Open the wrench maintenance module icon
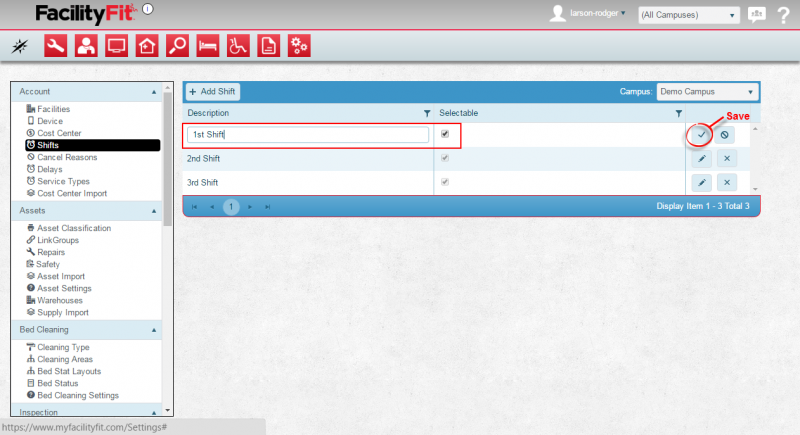 coord(55,46)
